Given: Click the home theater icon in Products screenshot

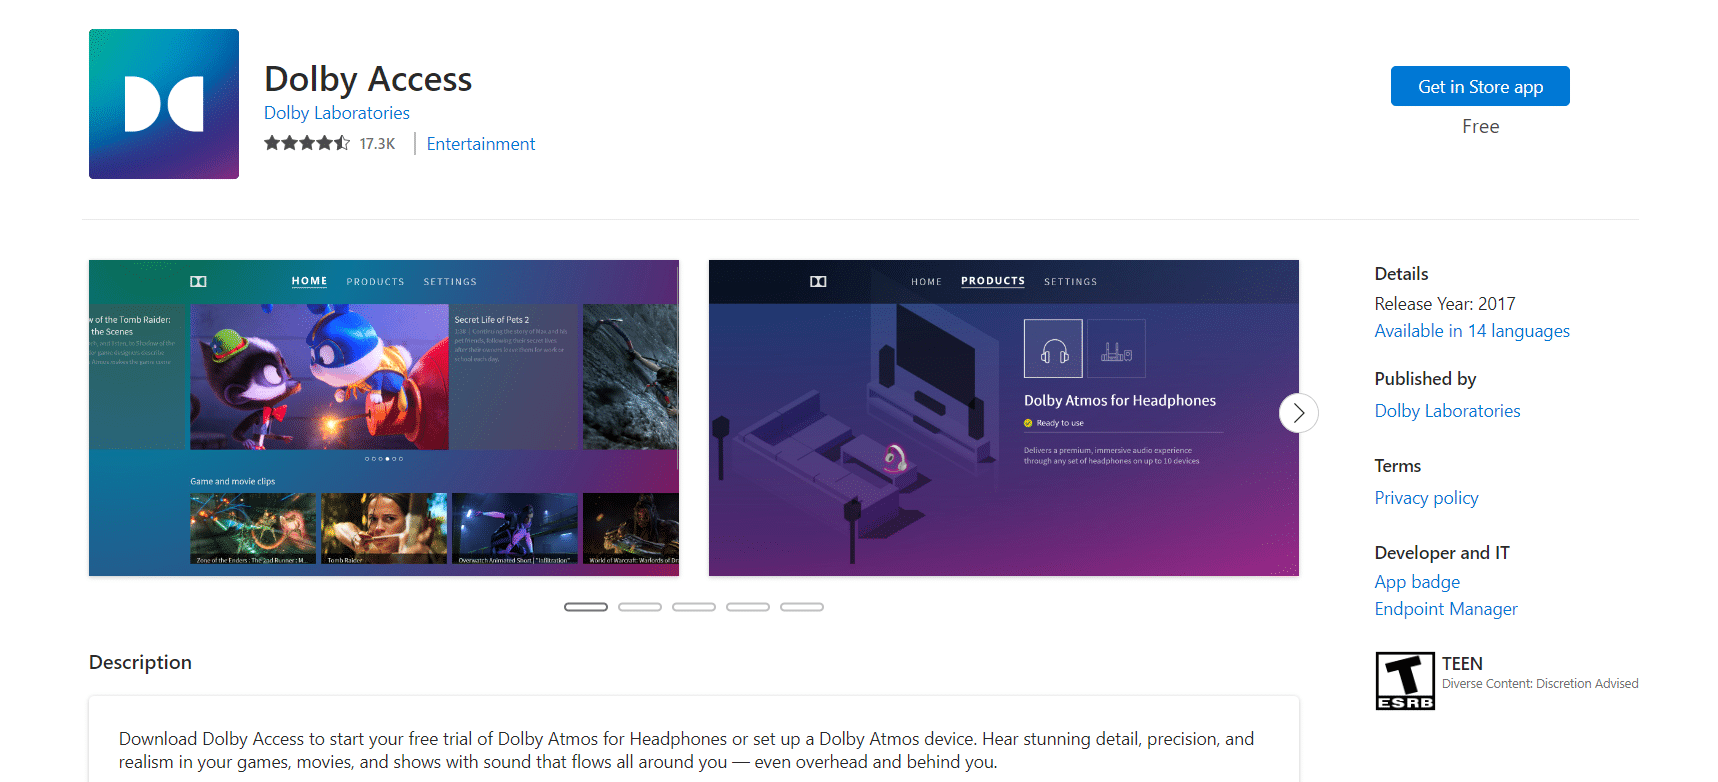Looking at the screenshot, I should pos(1116,348).
